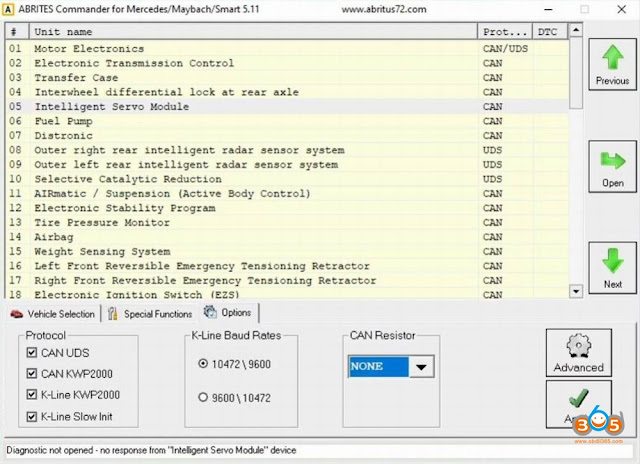Select Selective Catalytic Reduction row
Viewport: 640px width, 464px height.
(287, 179)
